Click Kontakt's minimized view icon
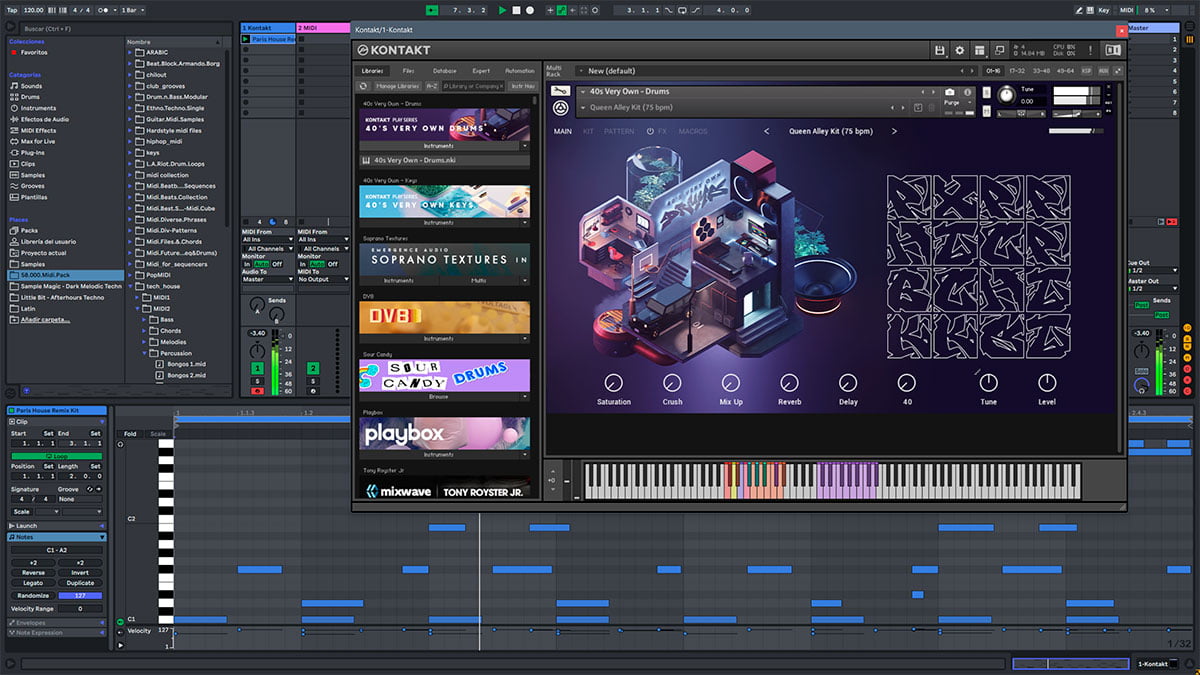Viewport: 1200px width, 675px height. coord(1000,50)
